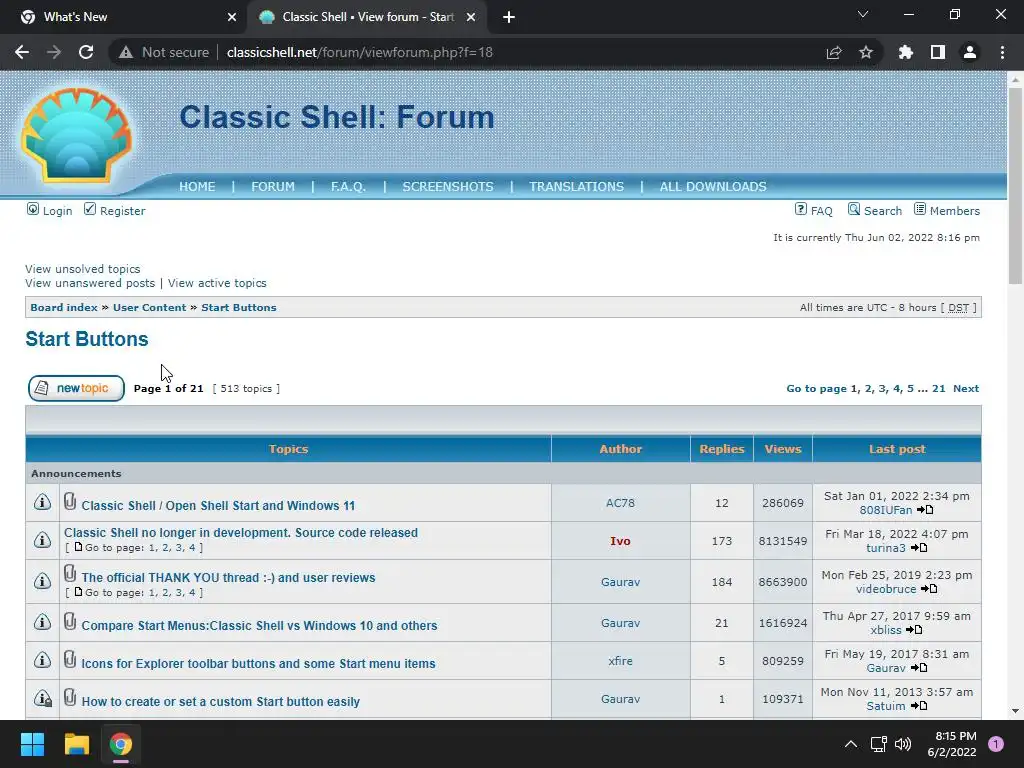Click the paperclip on Icons for Explorer toolbar topic
1024x768 pixels.
coord(70,660)
